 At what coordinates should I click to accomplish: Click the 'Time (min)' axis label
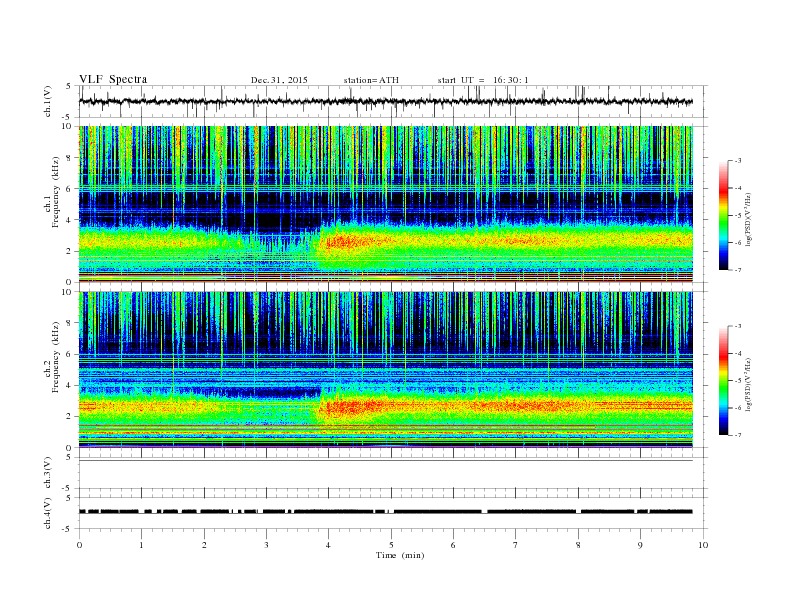pos(400,555)
